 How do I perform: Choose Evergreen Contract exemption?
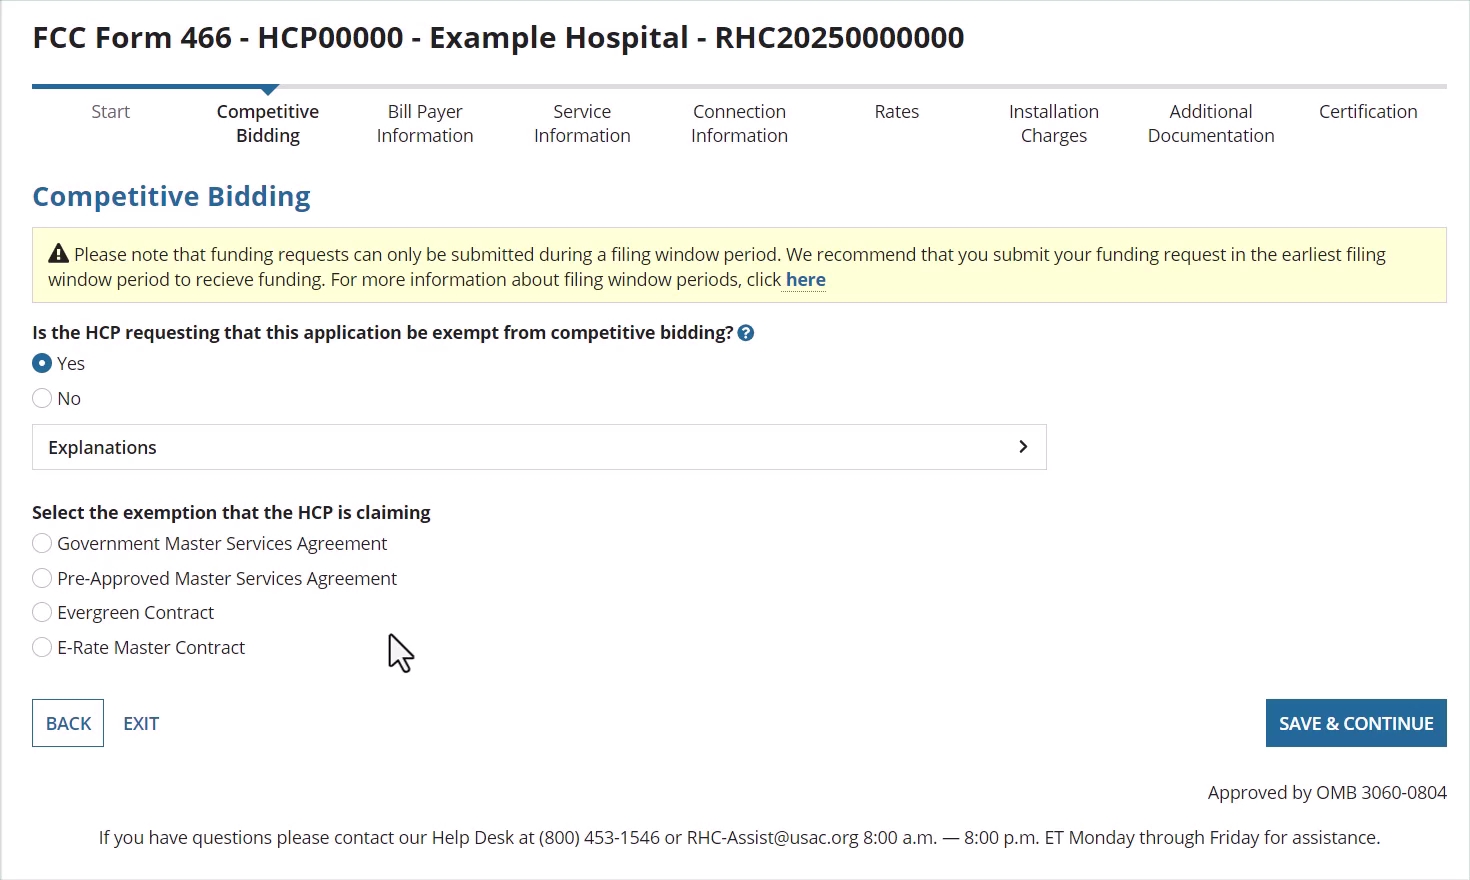coord(42,612)
